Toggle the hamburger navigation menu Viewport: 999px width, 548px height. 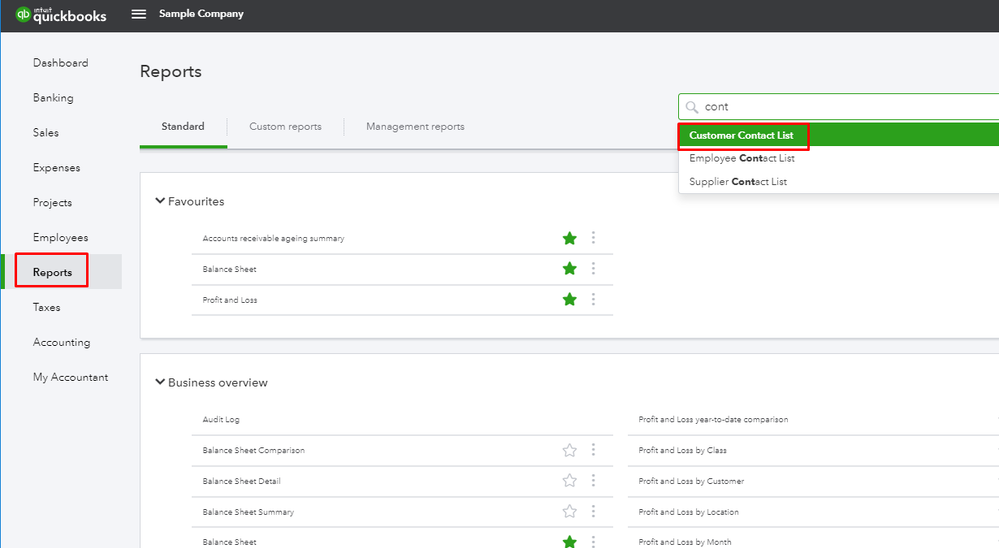pos(139,14)
